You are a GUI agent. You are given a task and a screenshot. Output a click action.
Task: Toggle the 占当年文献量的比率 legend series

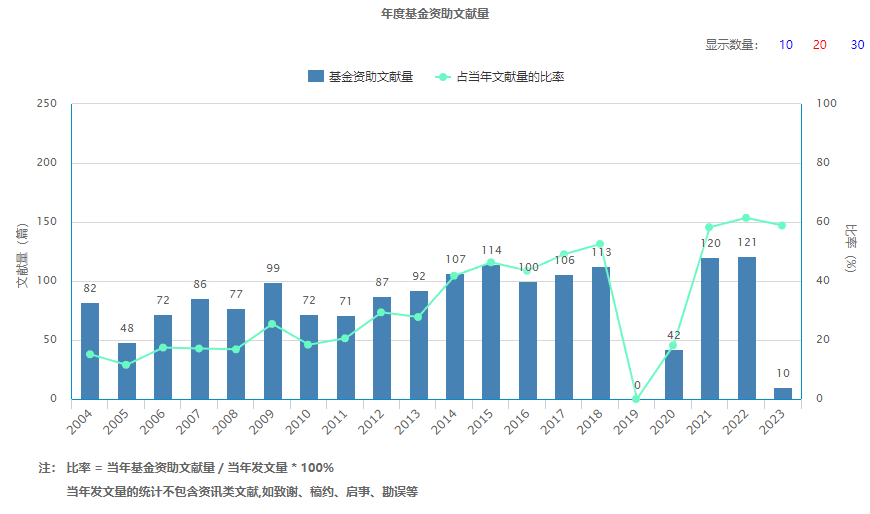pyautogui.click(x=499, y=77)
